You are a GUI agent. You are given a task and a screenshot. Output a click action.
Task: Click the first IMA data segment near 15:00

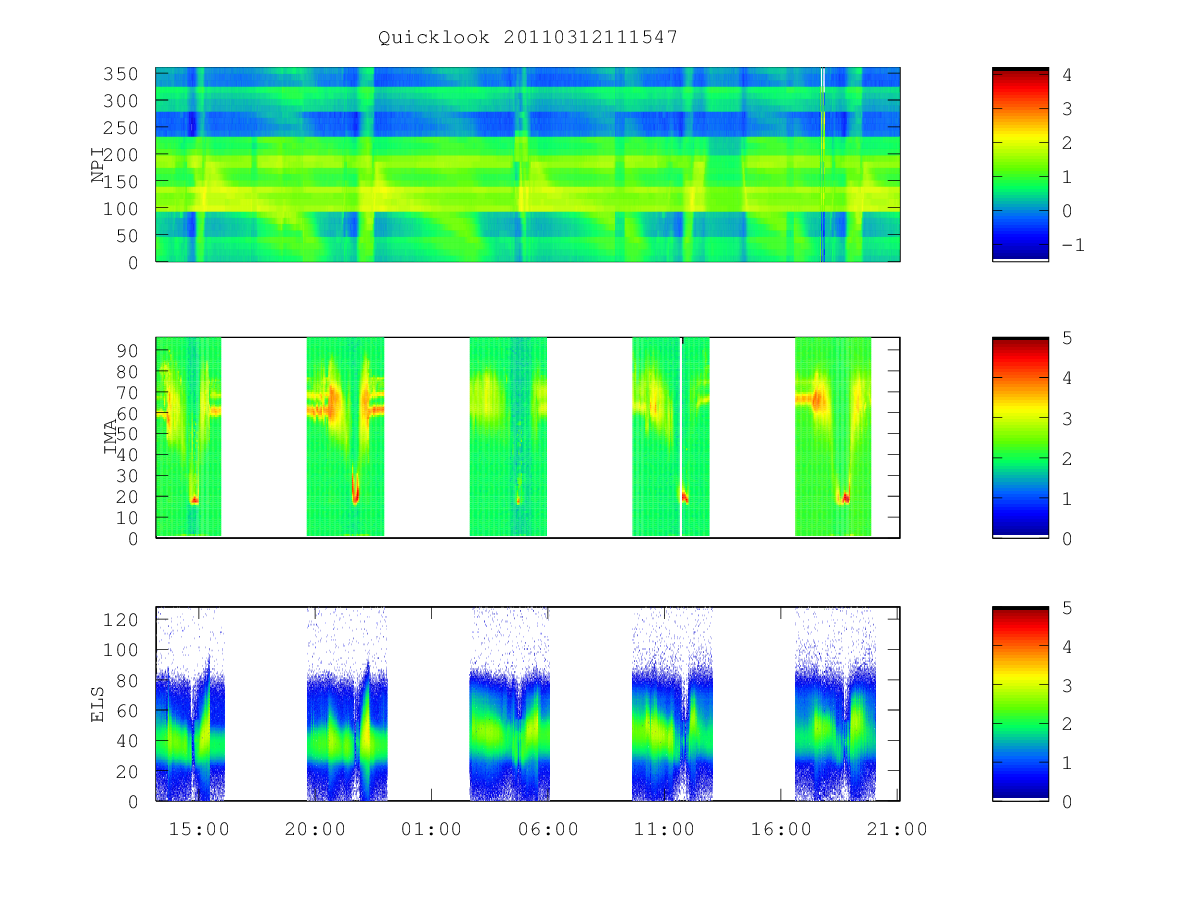pyautogui.click(x=189, y=437)
